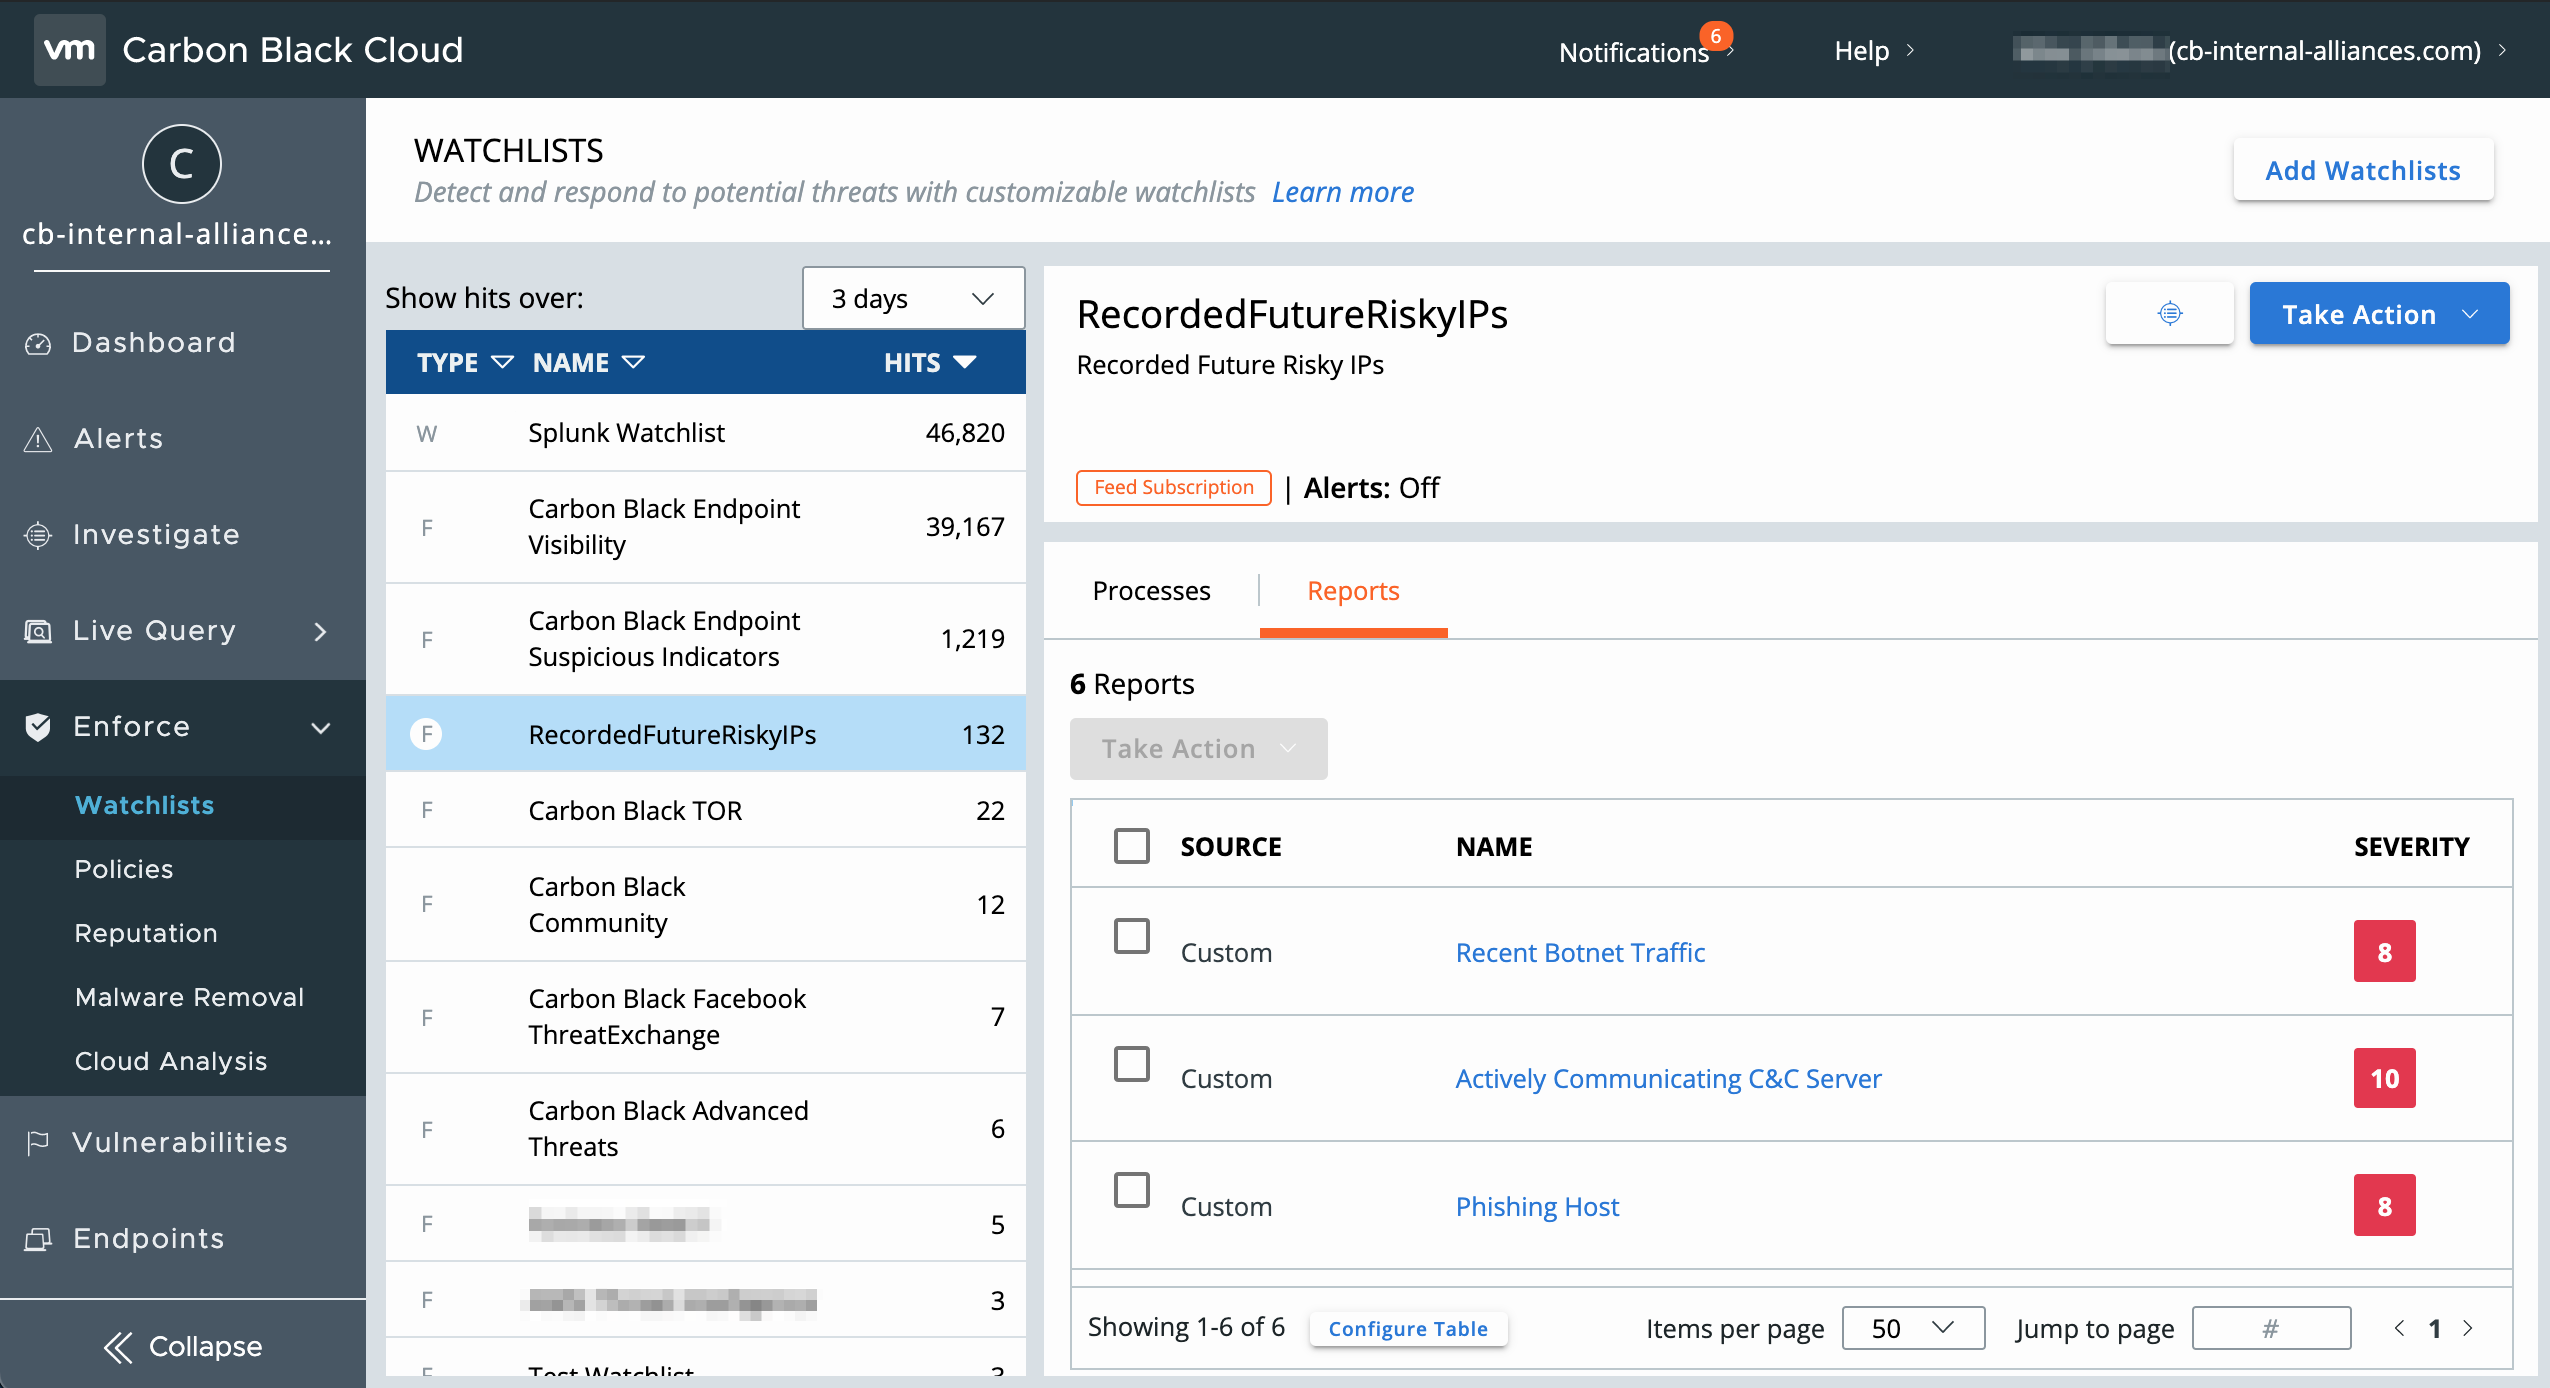The width and height of the screenshot is (2550, 1388).
Task: Open the 3 days hits dropdown
Action: [913, 299]
